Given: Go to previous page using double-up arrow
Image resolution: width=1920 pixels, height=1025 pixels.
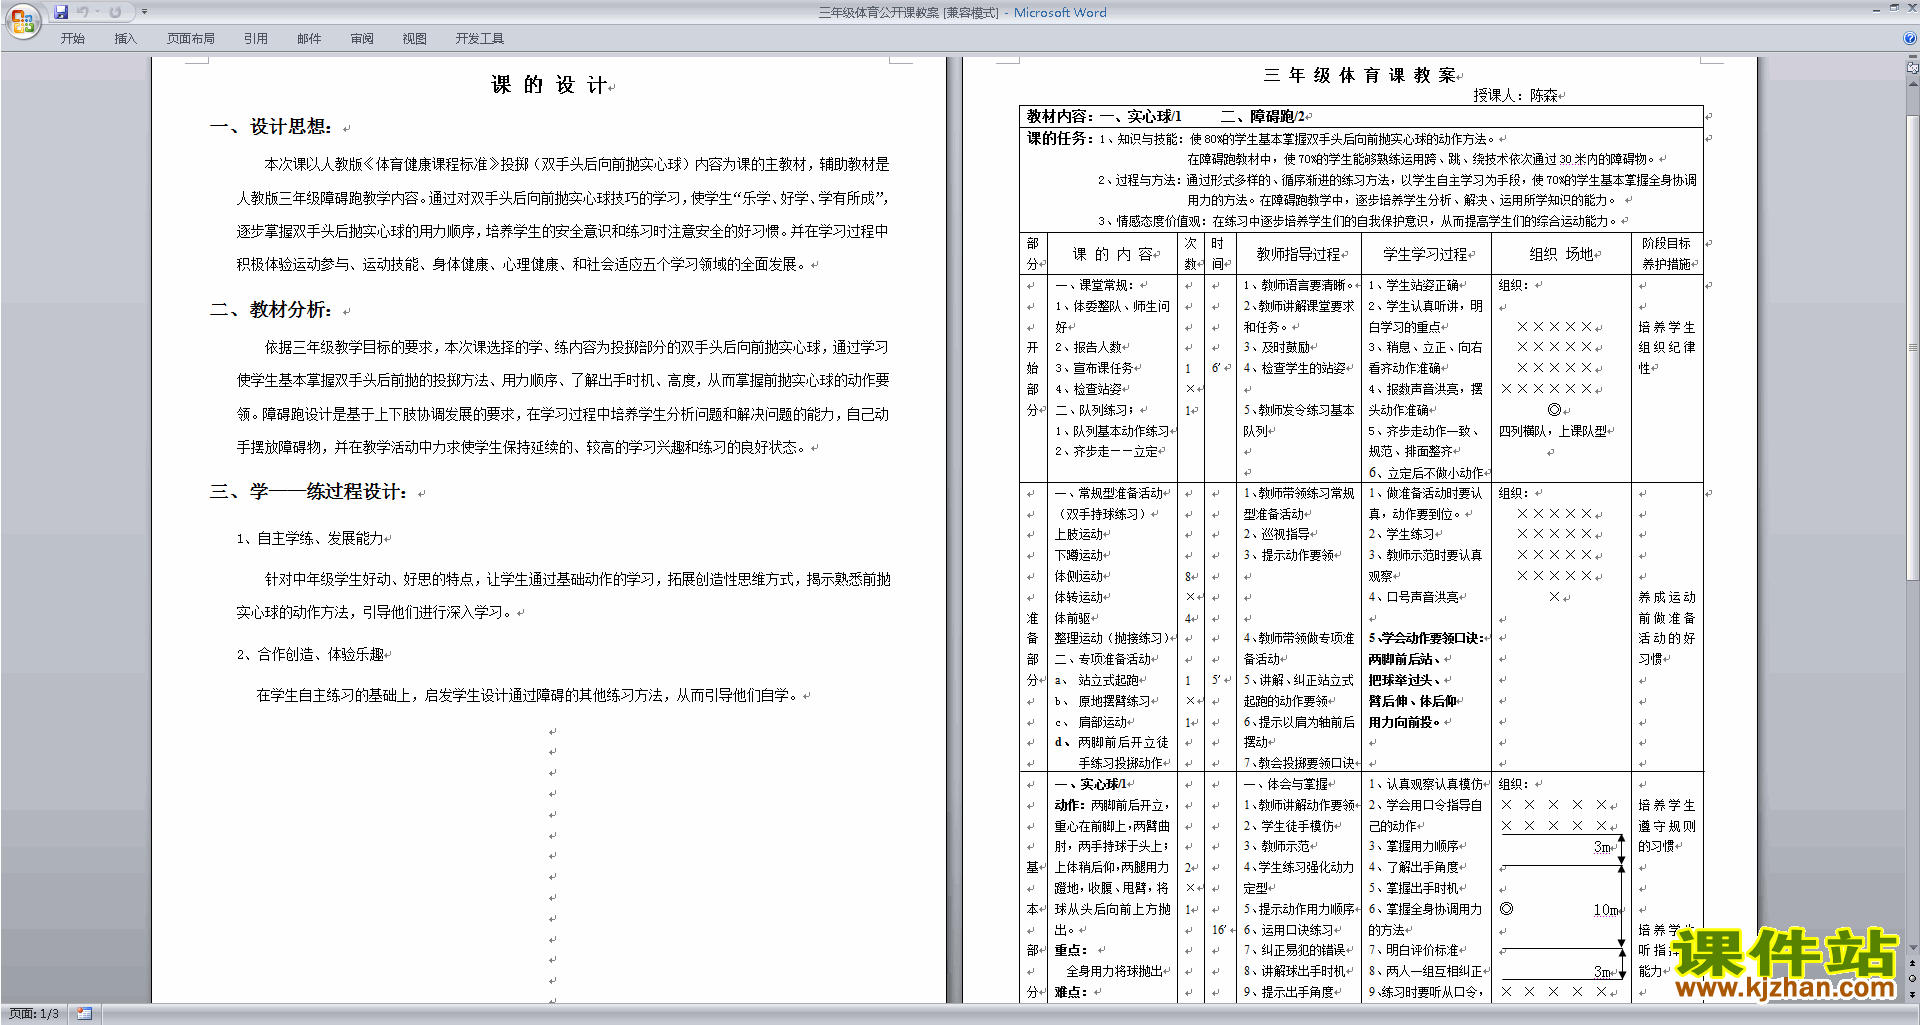Looking at the screenshot, I should tap(1913, 963).
